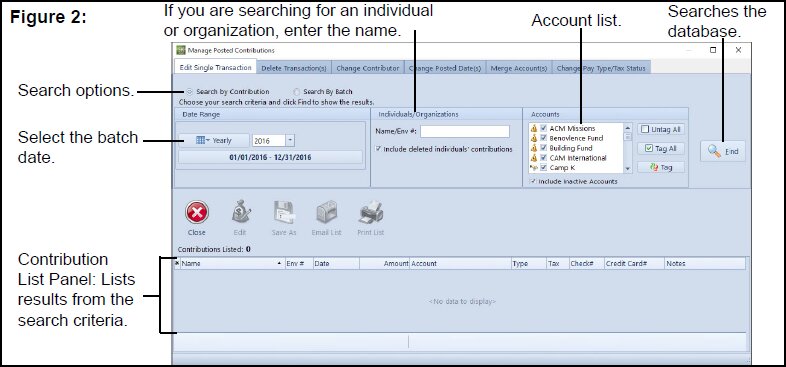Open the Change Posted Date(s) tab

[445, 68]
